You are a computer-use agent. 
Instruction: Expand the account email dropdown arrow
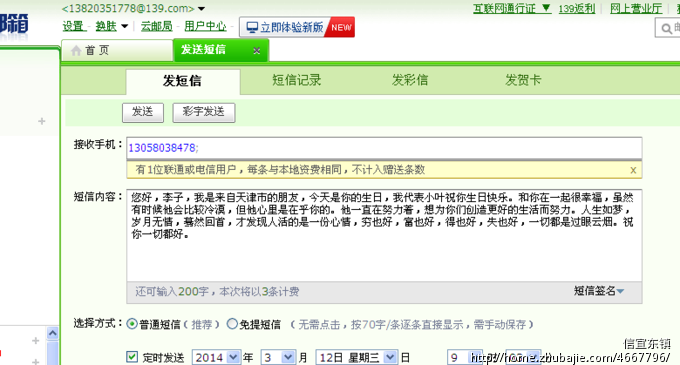201,9
